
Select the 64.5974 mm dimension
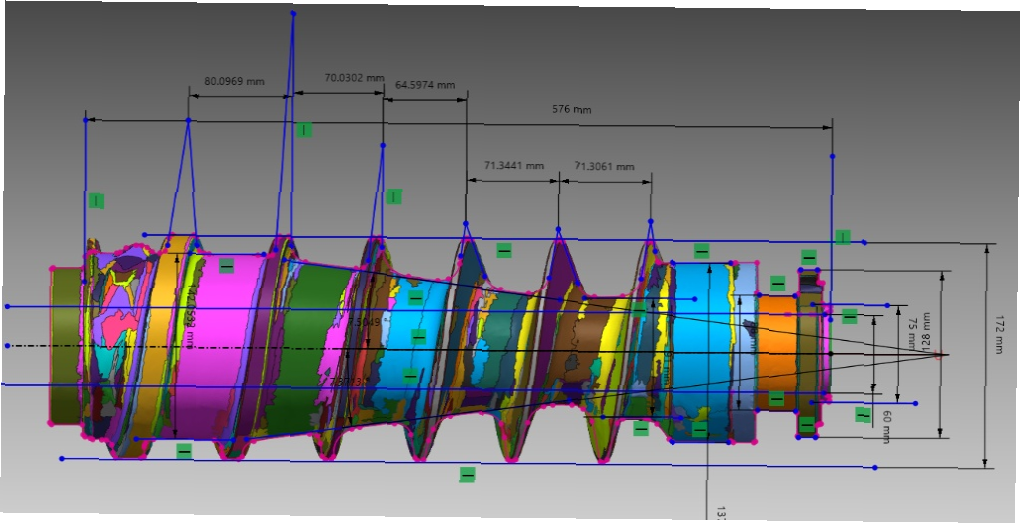tap(425, 85)
